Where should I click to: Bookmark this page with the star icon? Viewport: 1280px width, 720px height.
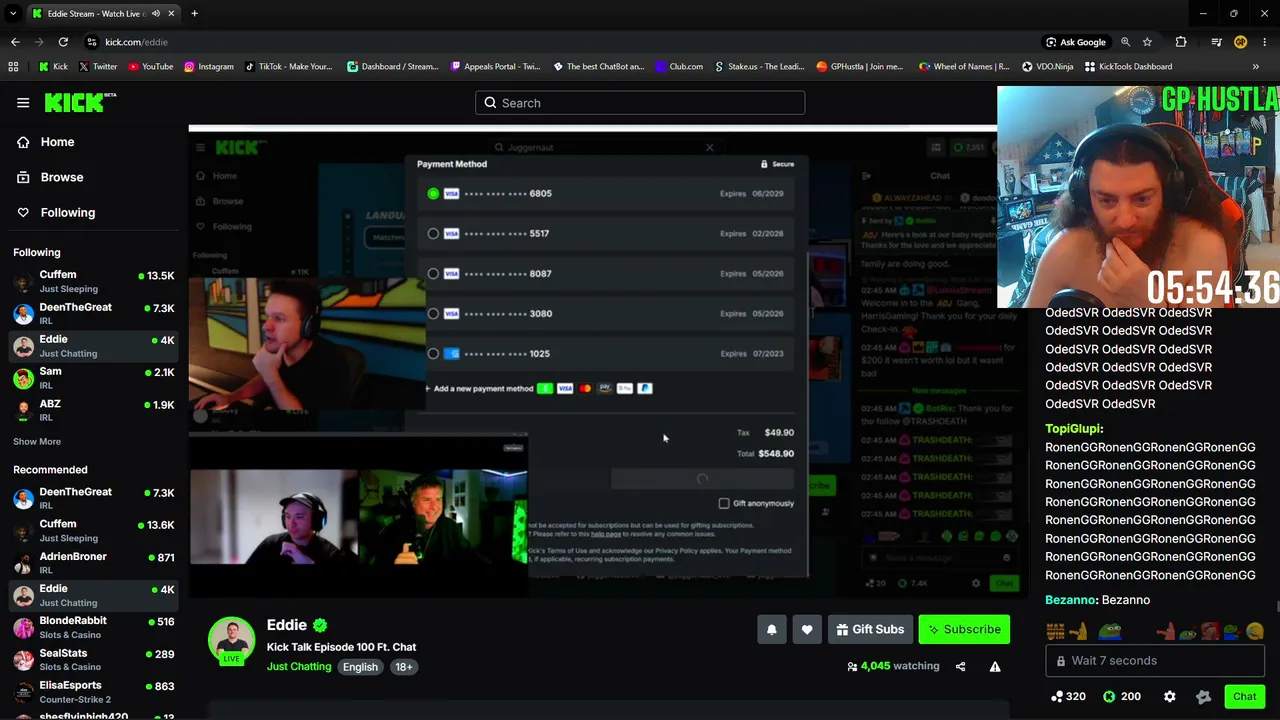point(1147,42)
